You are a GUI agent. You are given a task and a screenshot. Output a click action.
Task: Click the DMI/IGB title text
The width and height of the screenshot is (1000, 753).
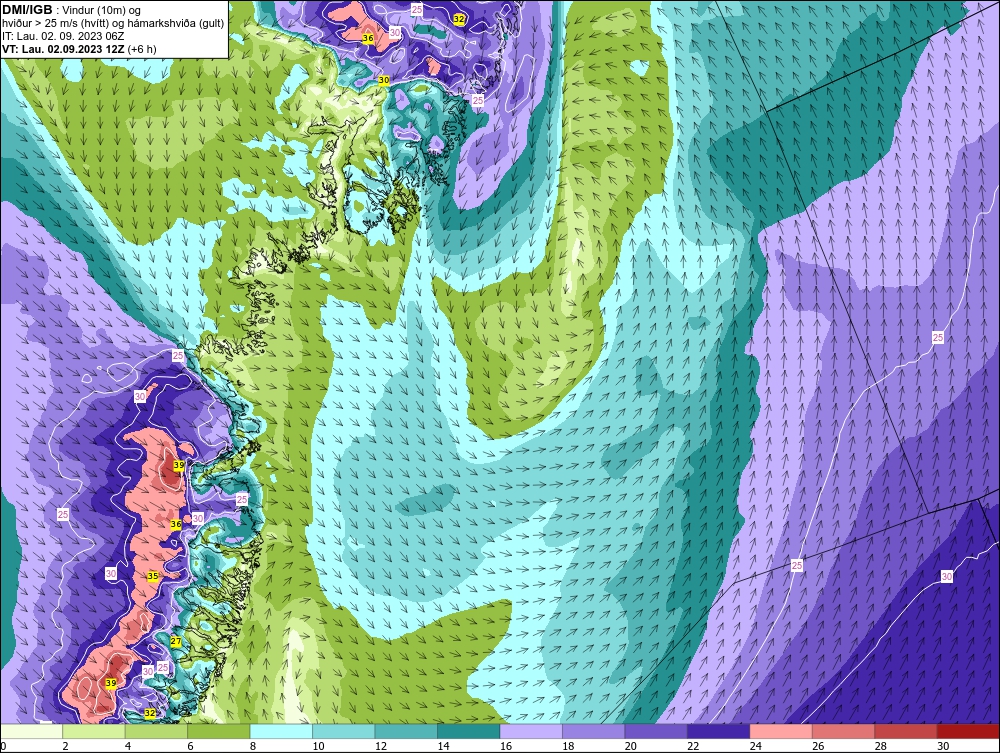pos(27,10)
